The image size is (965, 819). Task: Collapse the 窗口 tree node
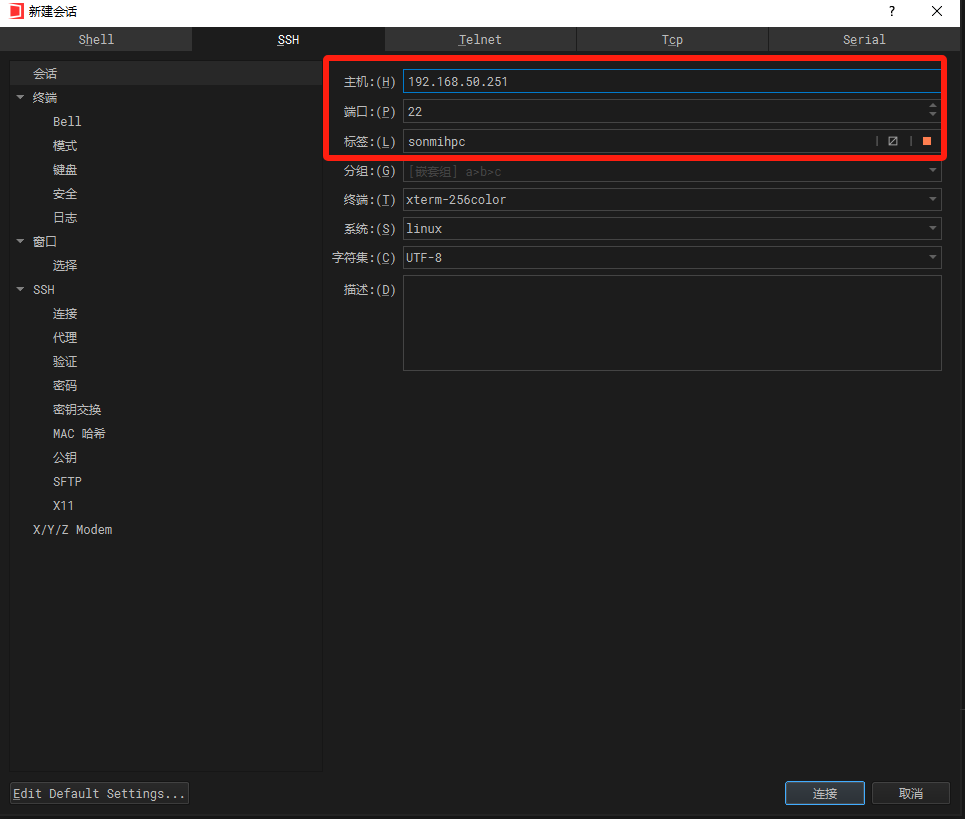pos(20,241)
